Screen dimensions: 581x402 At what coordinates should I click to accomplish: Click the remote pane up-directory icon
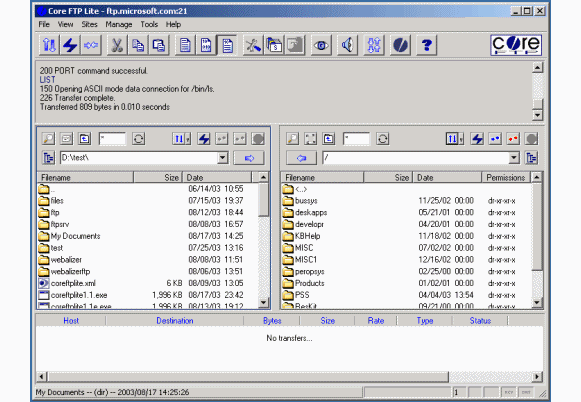pyautogui.click(x=329, y=139)
